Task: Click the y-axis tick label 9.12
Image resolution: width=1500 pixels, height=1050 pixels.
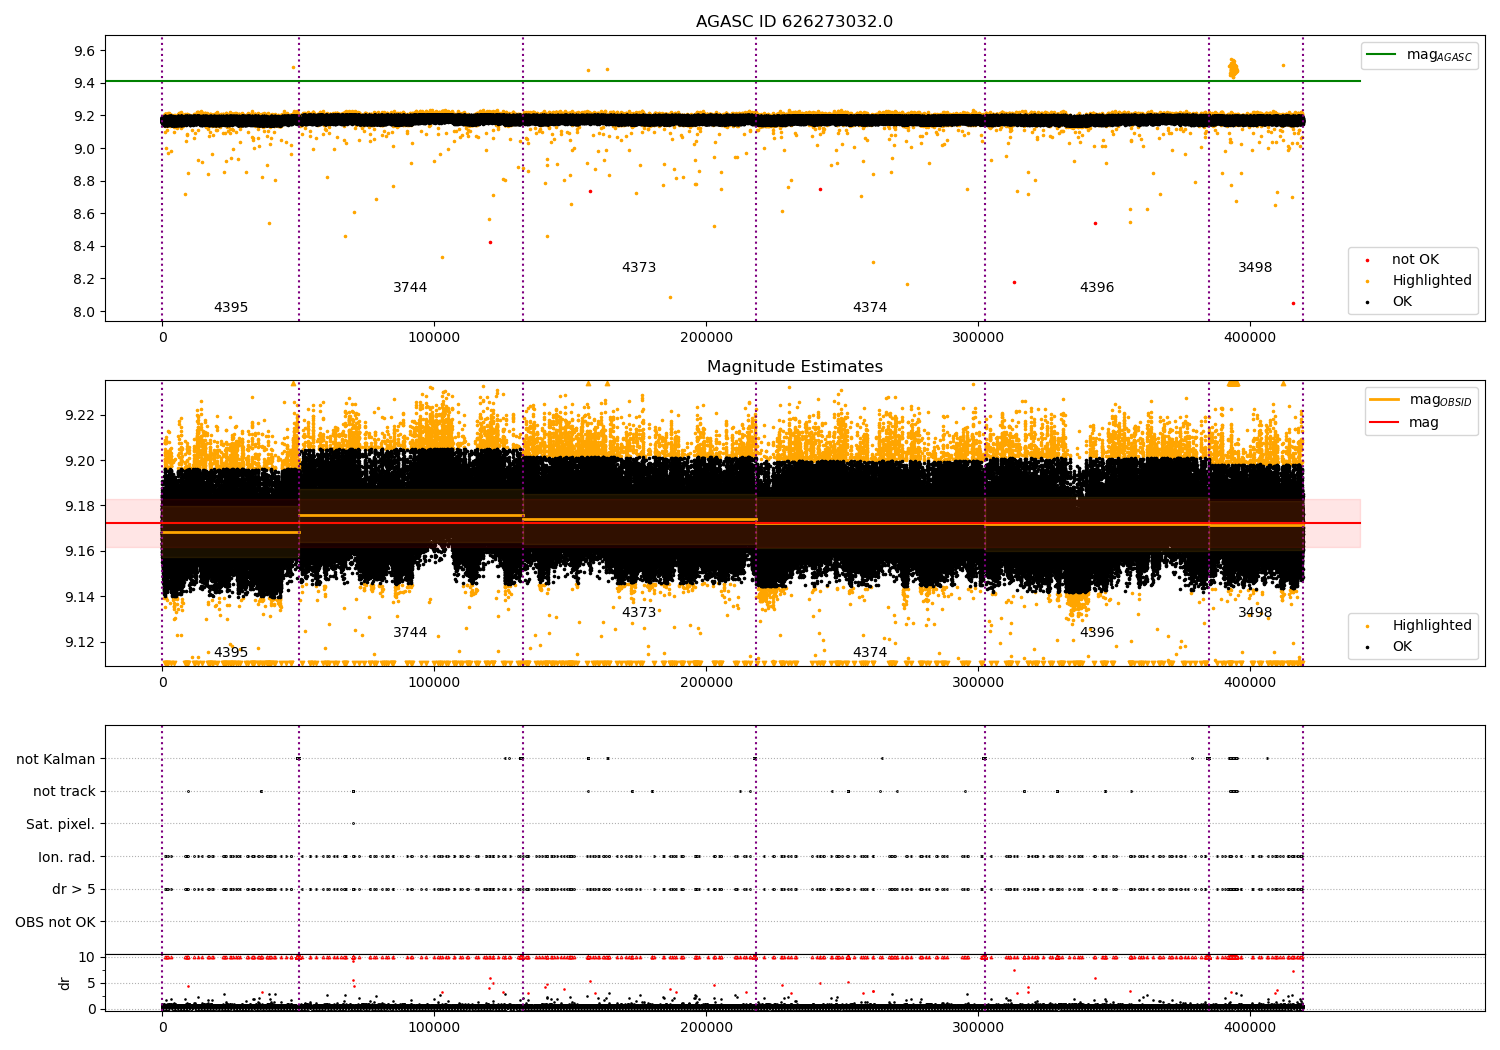Action: 81,642
